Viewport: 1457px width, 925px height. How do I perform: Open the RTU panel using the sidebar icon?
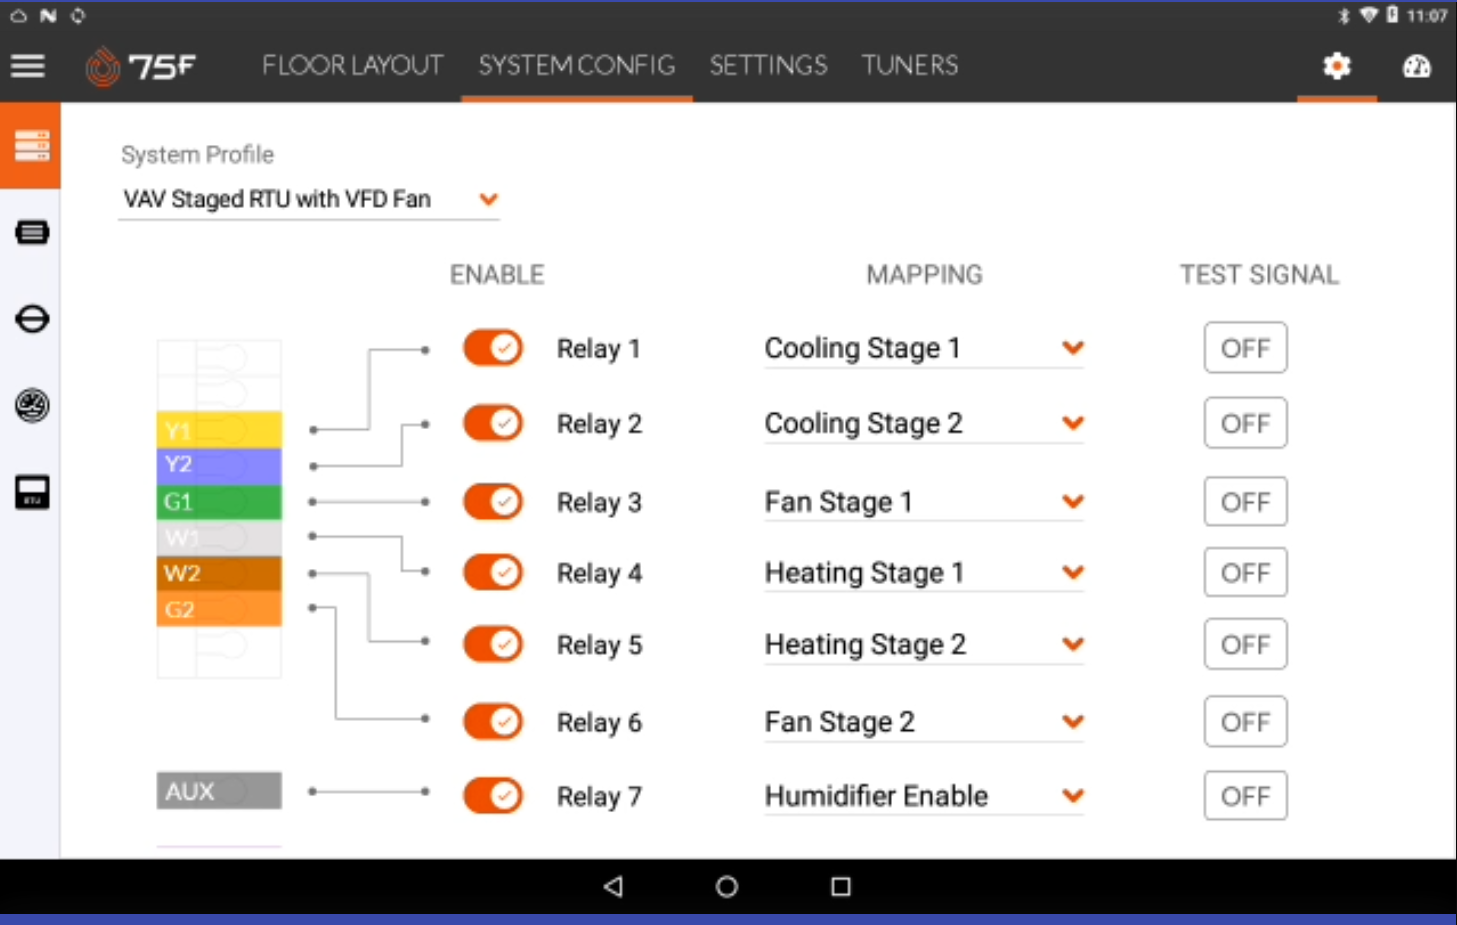pos(31,491)
